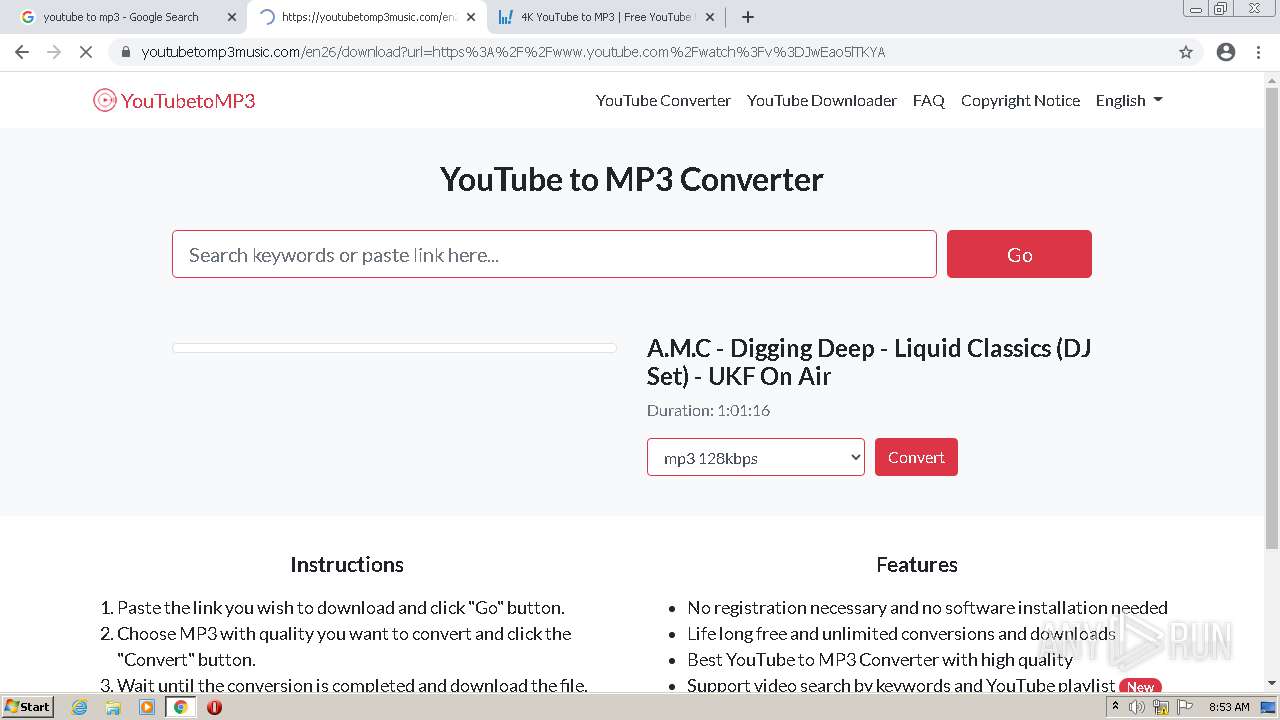Viewport: 1280px width, 720px height.
Task: Click the taskbar clock 8:53 AM
Action: pos(1229,707)
